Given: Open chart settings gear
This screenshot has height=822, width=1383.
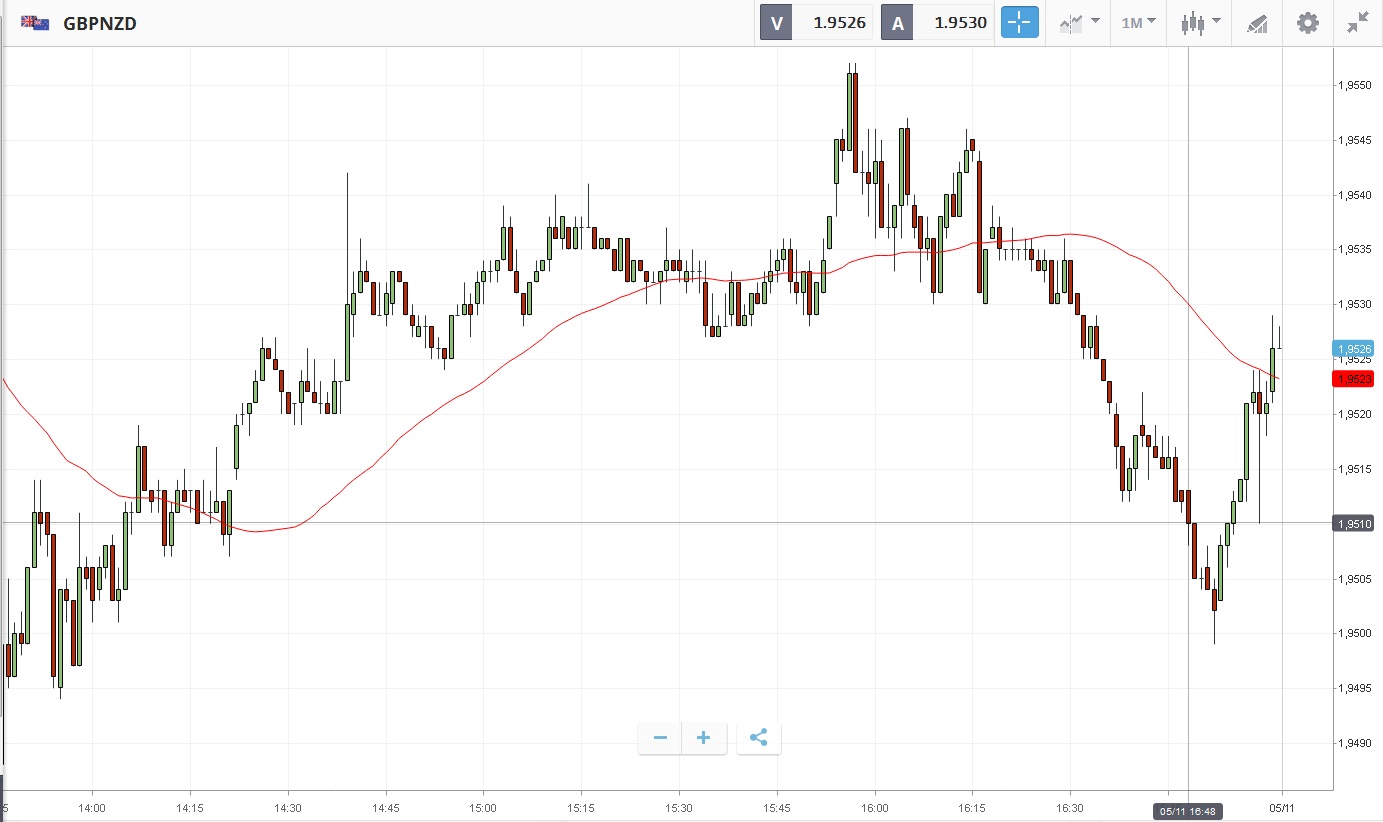Looking at the screenshot, I should pos(1308,23).
